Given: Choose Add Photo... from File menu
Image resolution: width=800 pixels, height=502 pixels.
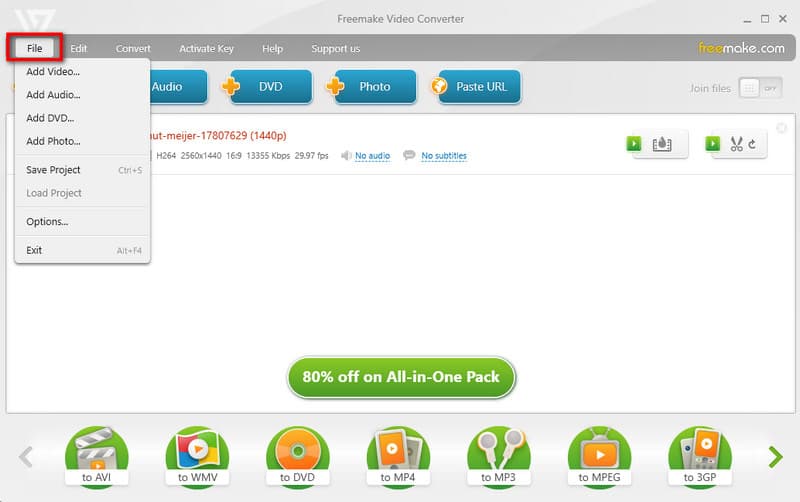Looking at the screenshot, I should [82, 141].
